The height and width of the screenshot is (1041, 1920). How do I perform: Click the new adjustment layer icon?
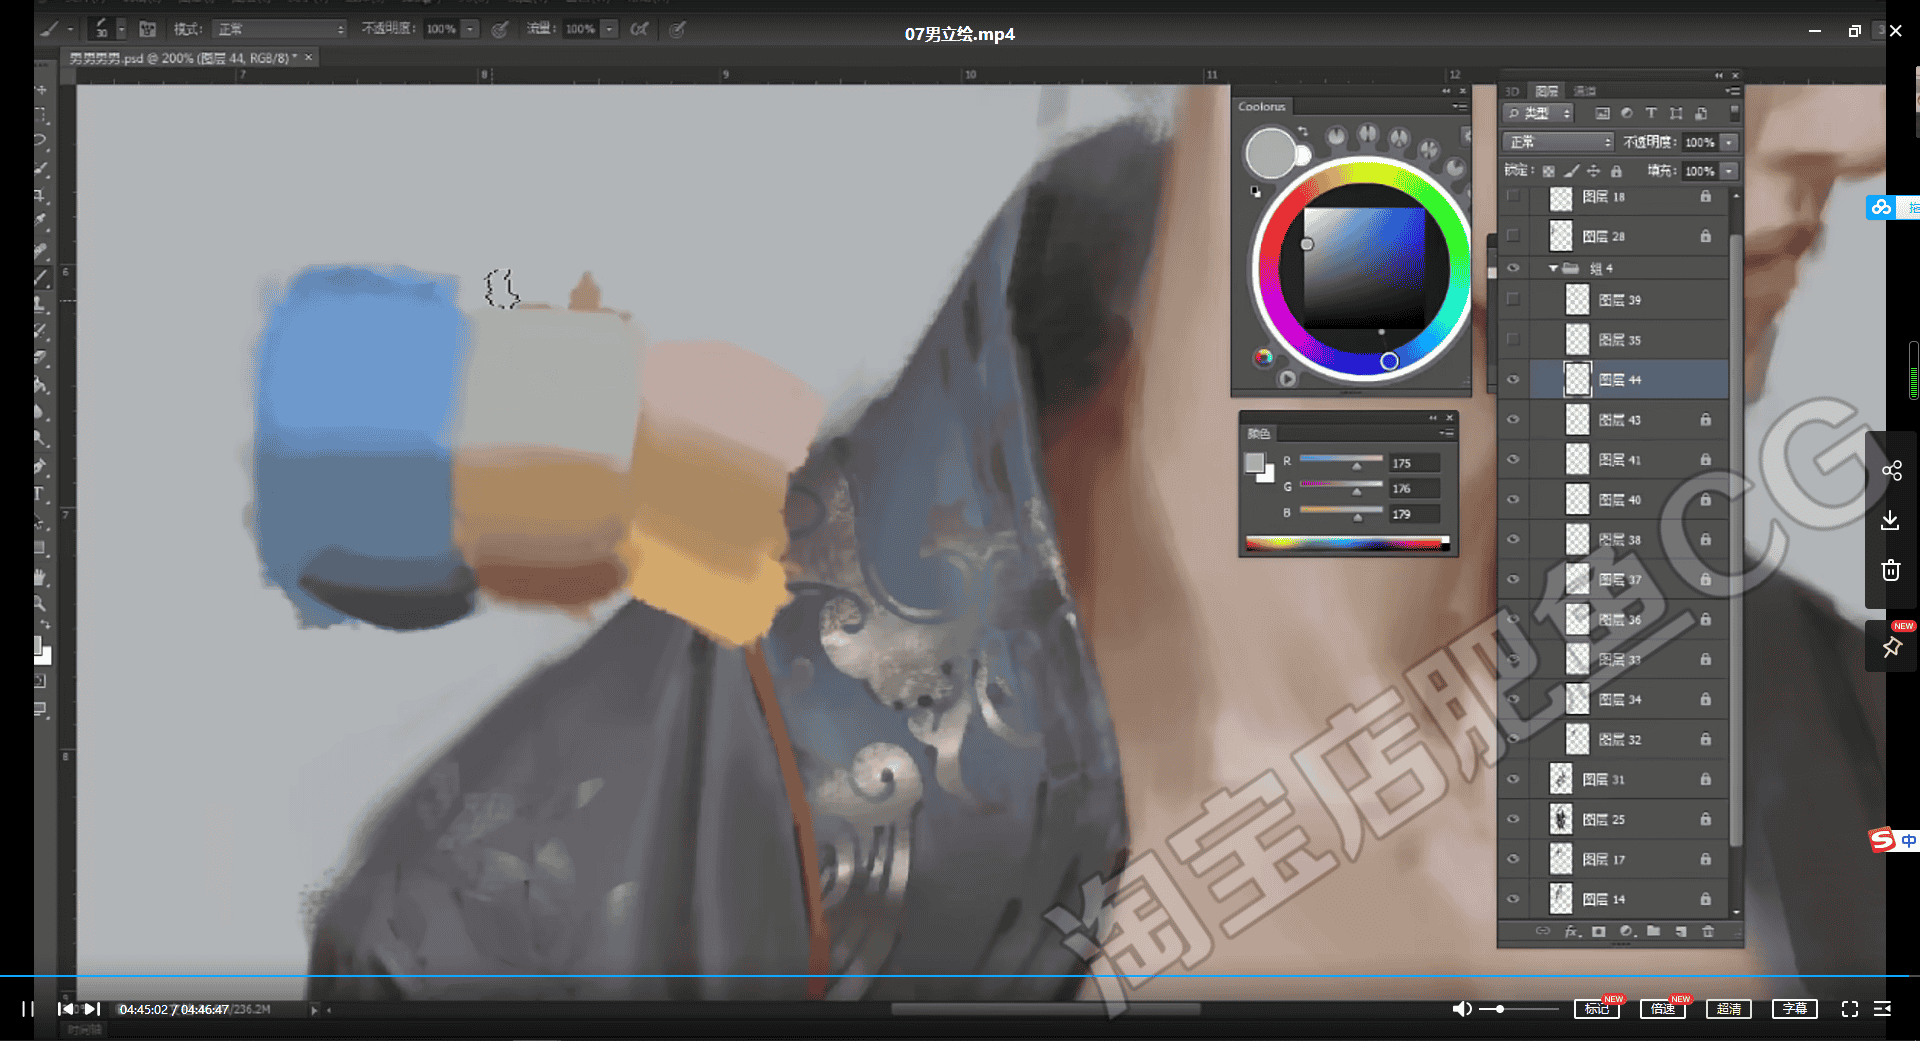(x=1626, y=931)
